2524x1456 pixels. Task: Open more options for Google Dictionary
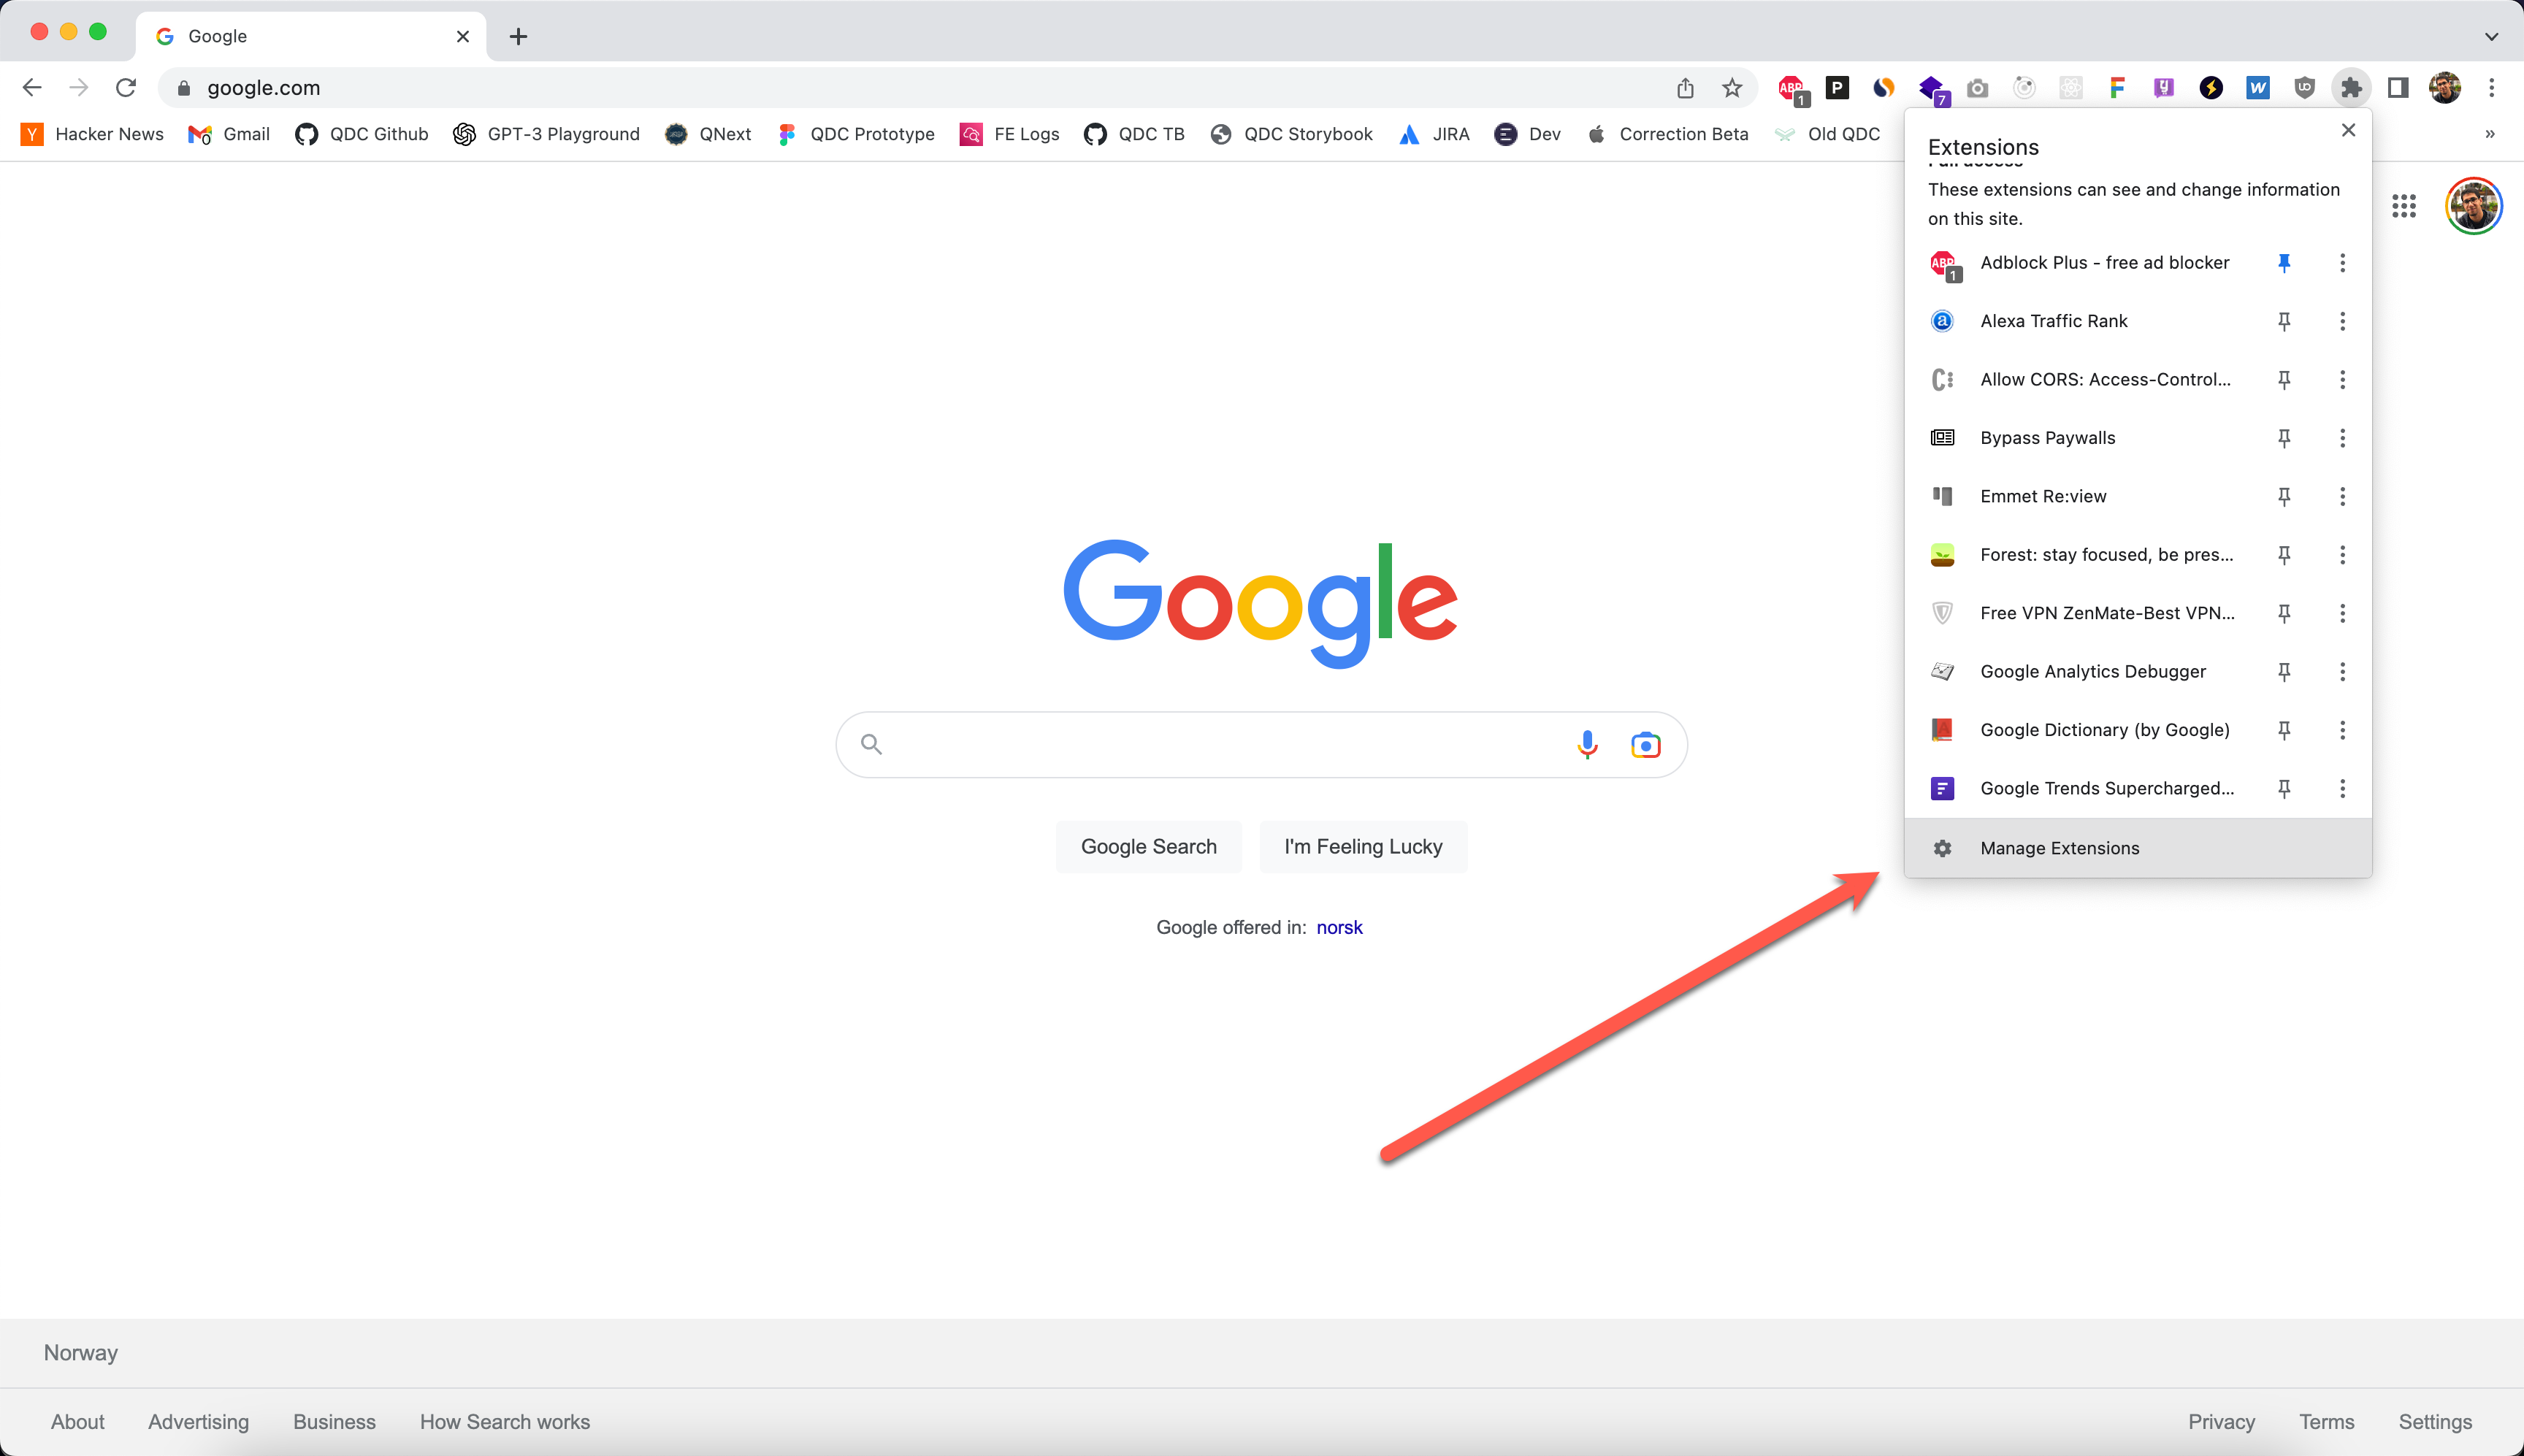pyautogui.click(x=2342, y=730)
